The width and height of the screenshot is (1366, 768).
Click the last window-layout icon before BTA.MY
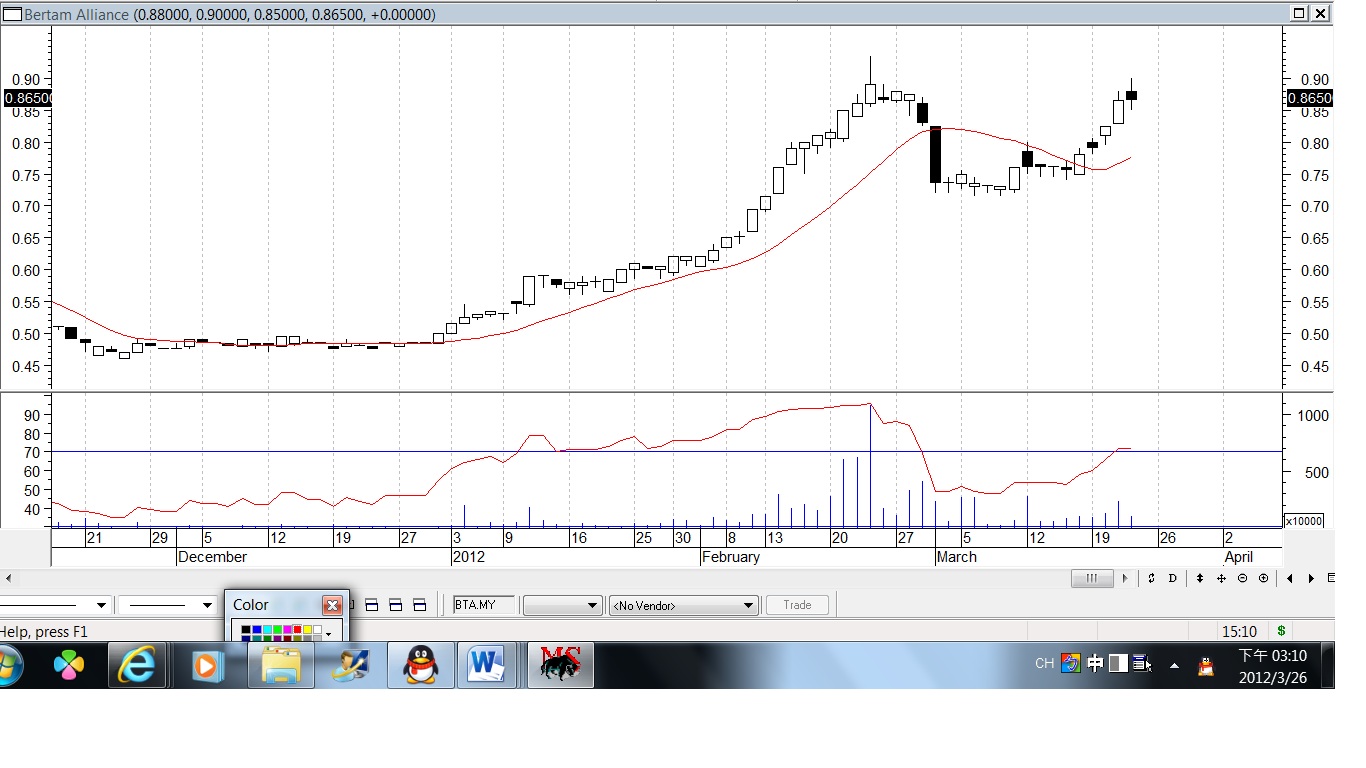pyautogui.click(x=419, y=605)
